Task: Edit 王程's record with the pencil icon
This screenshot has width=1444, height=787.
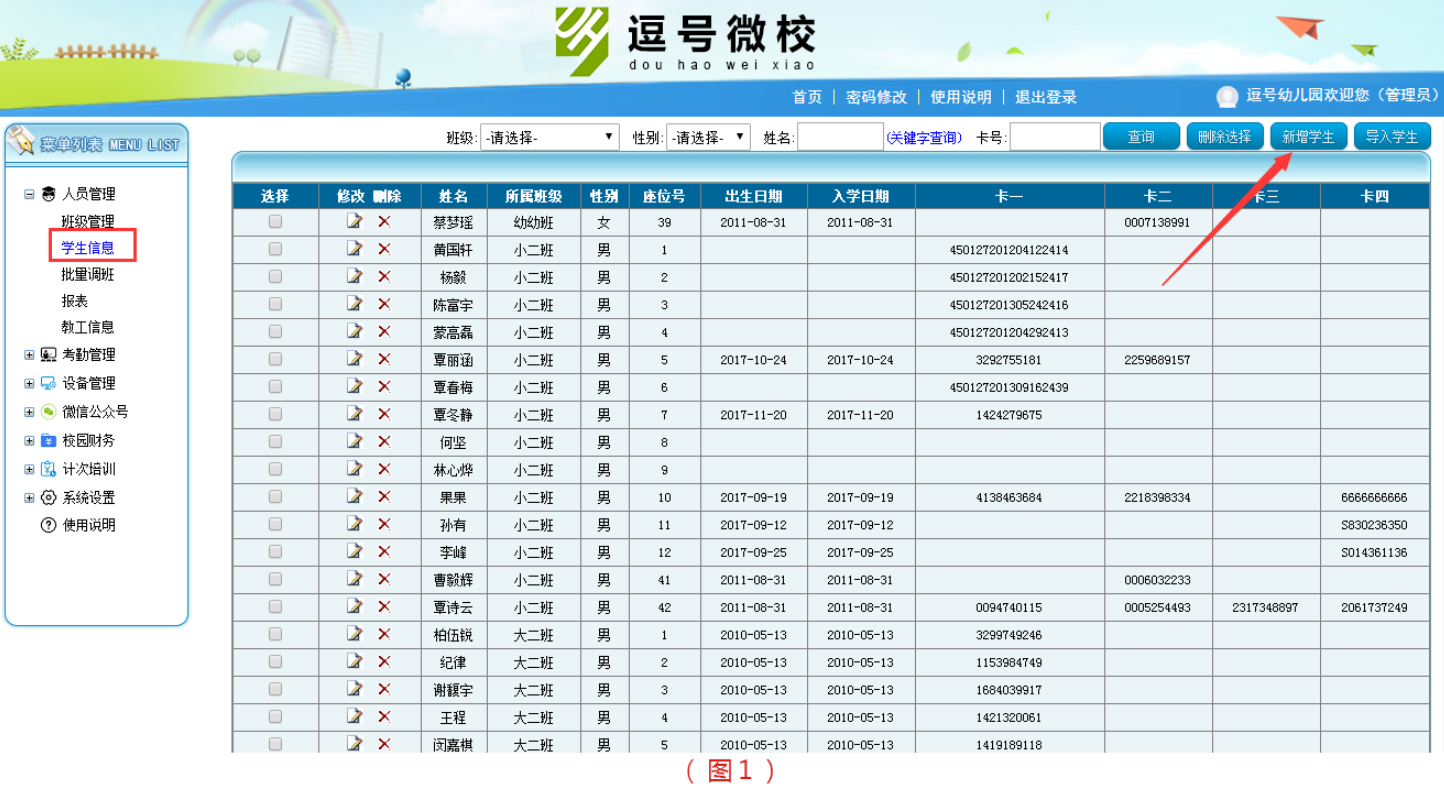Action: [354, 717]
